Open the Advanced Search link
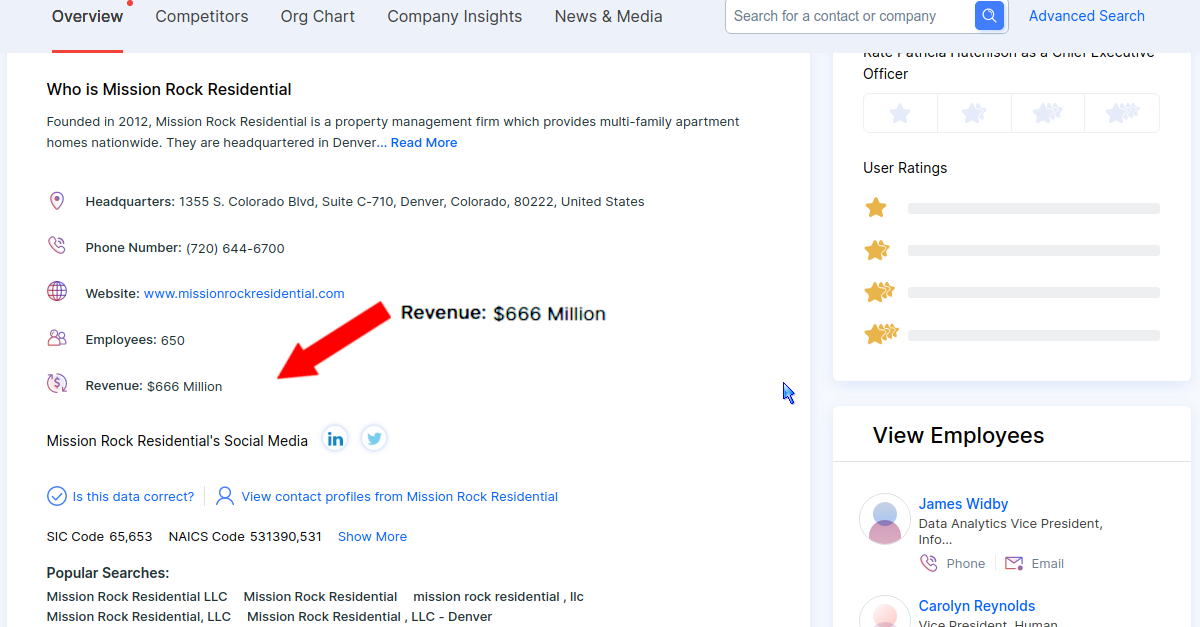This screenshot has height=627, width=1200. [1086, 16]
